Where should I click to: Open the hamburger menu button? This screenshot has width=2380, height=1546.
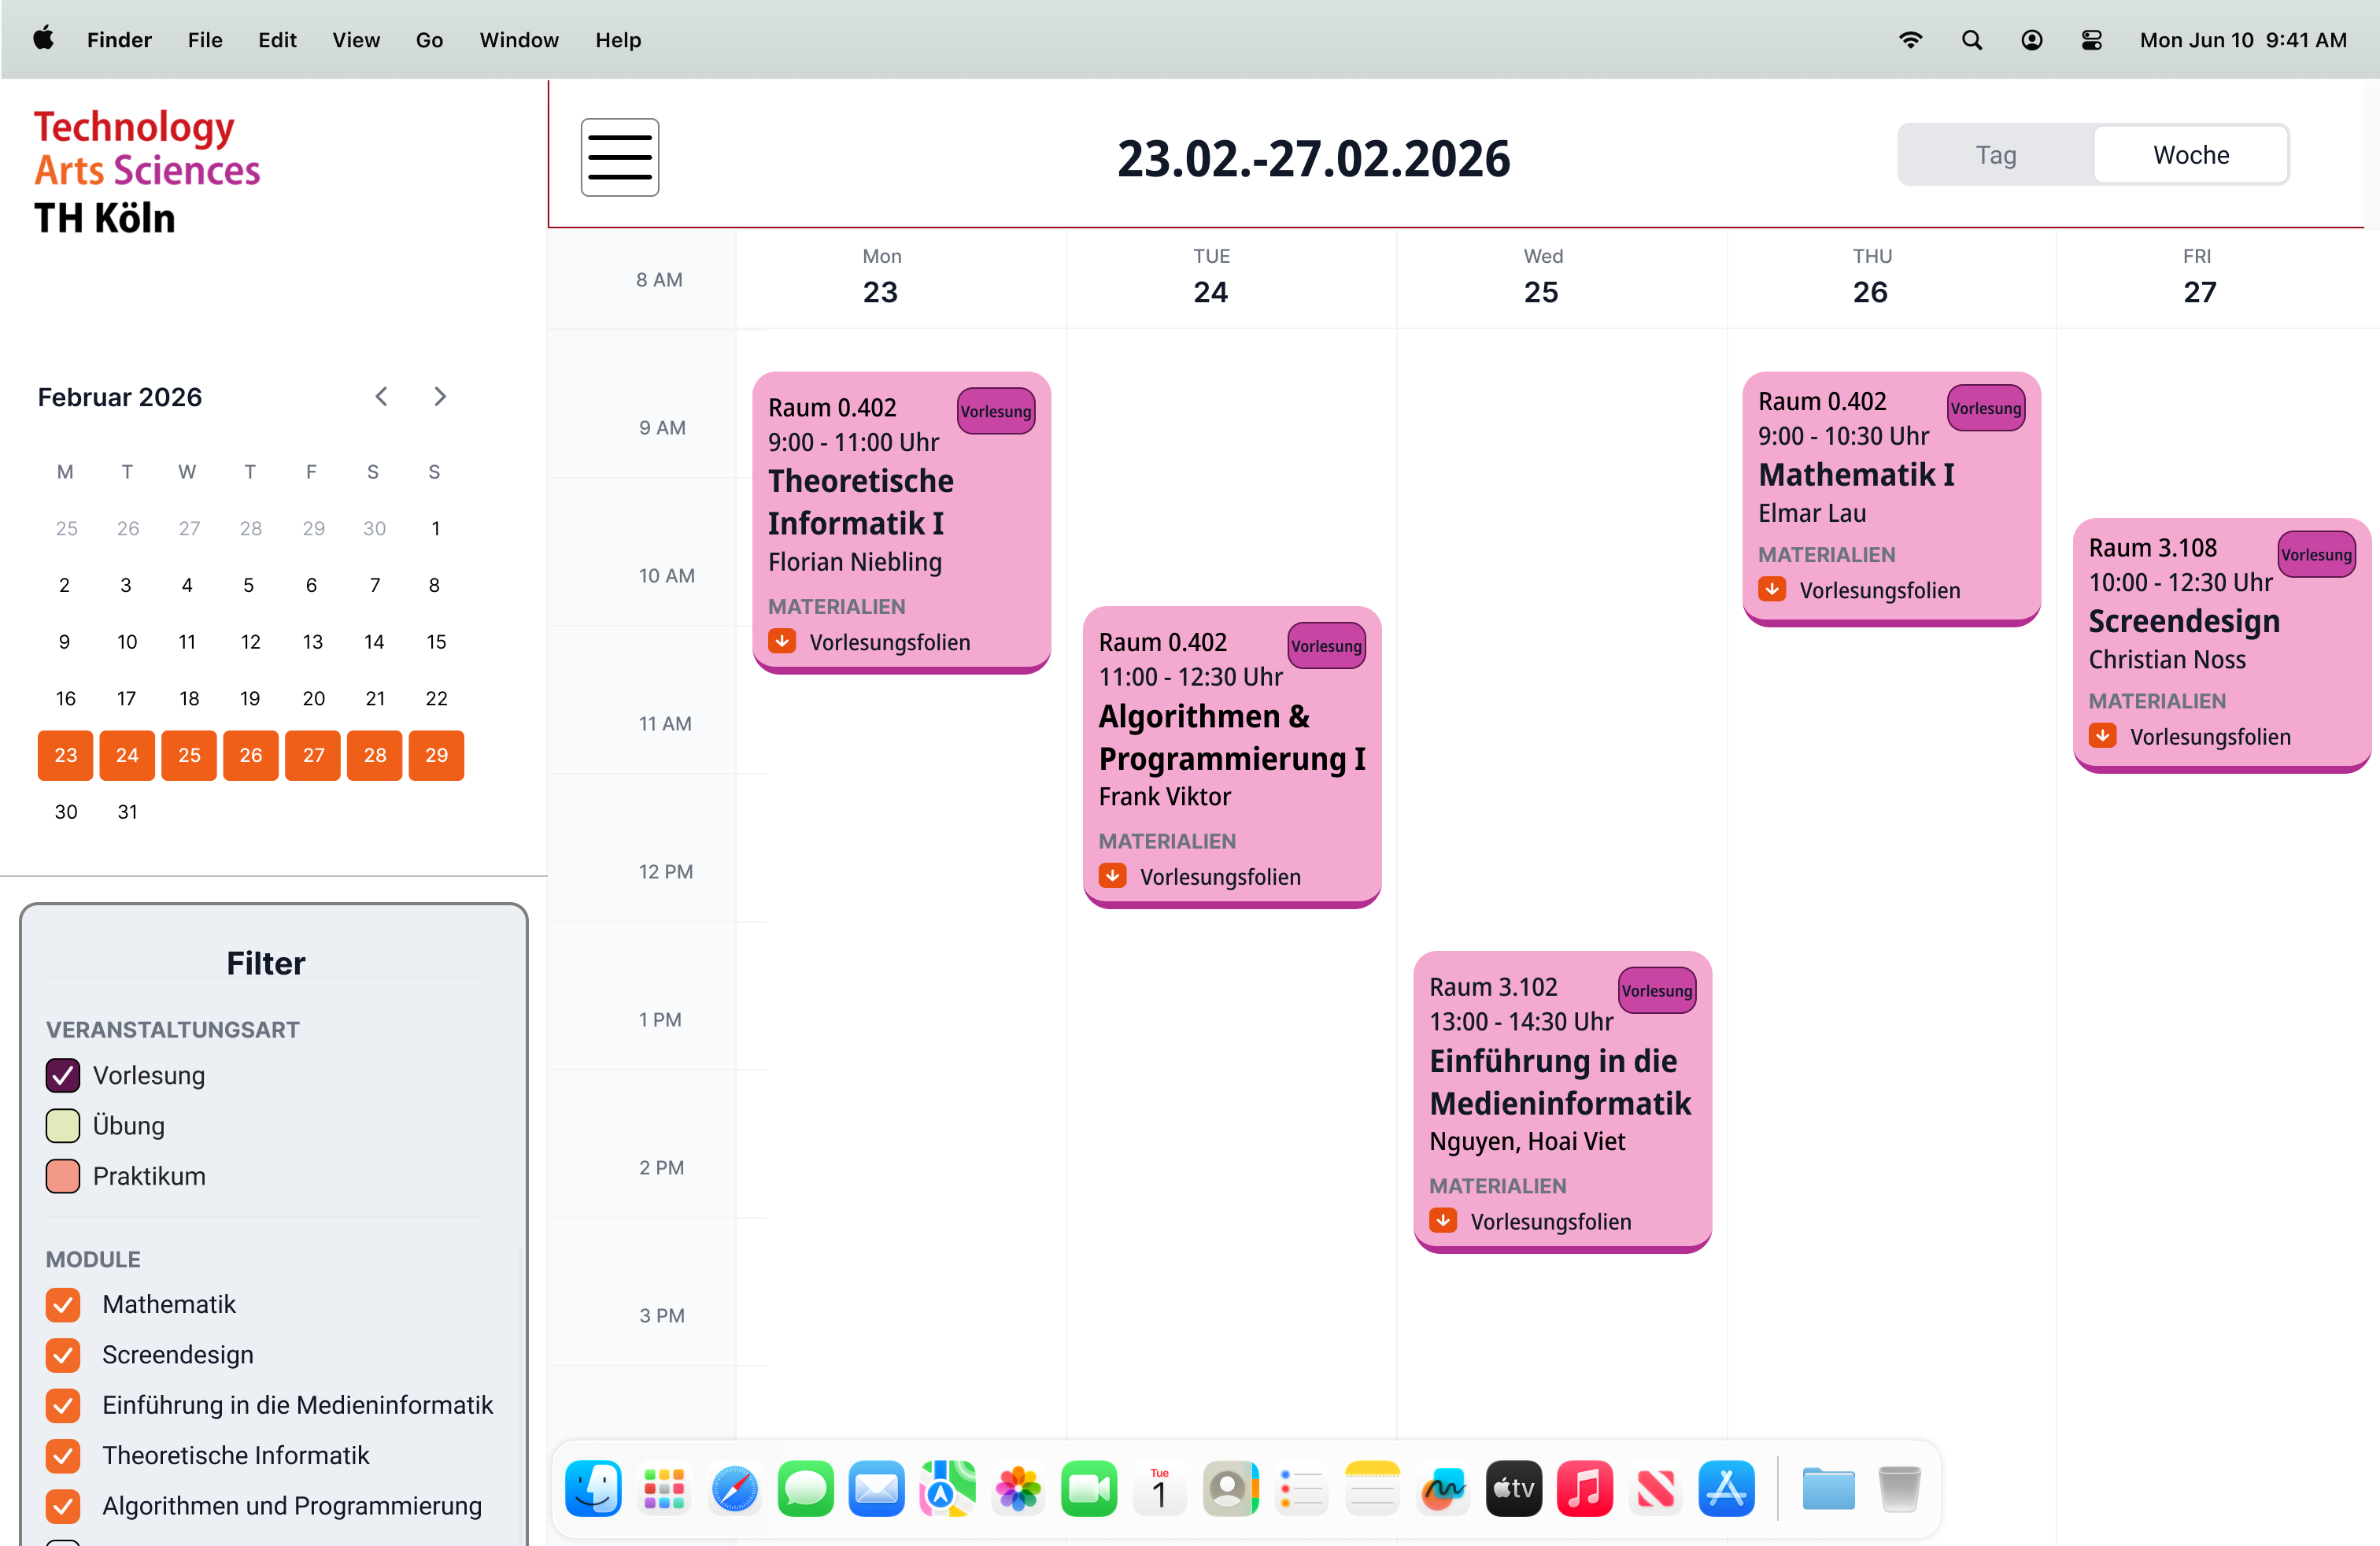[x=619, y=157]
